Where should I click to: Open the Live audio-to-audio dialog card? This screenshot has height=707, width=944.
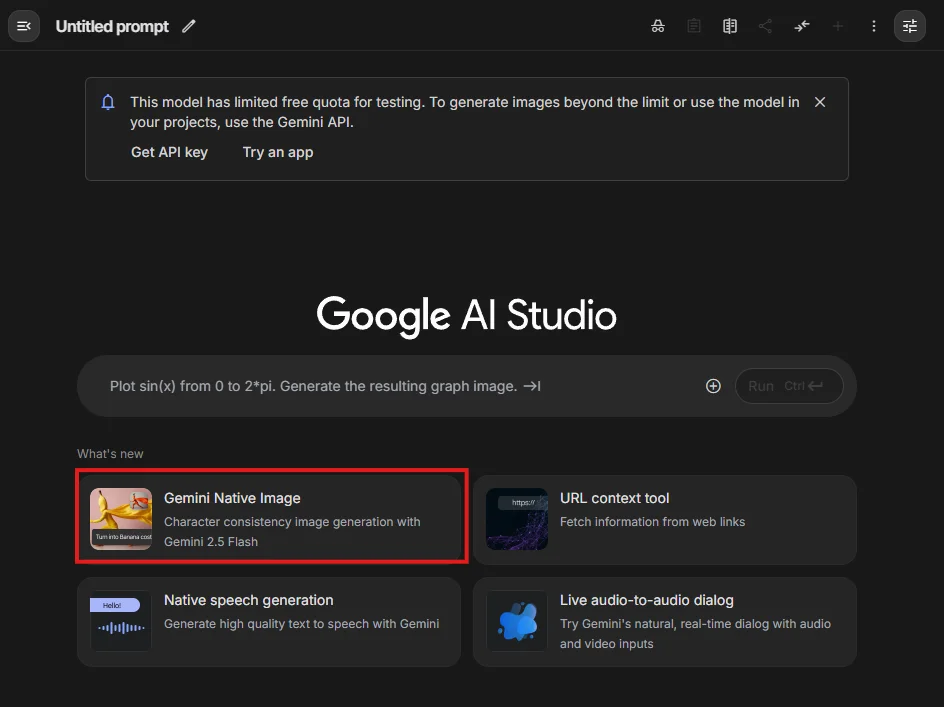[665, 621]
